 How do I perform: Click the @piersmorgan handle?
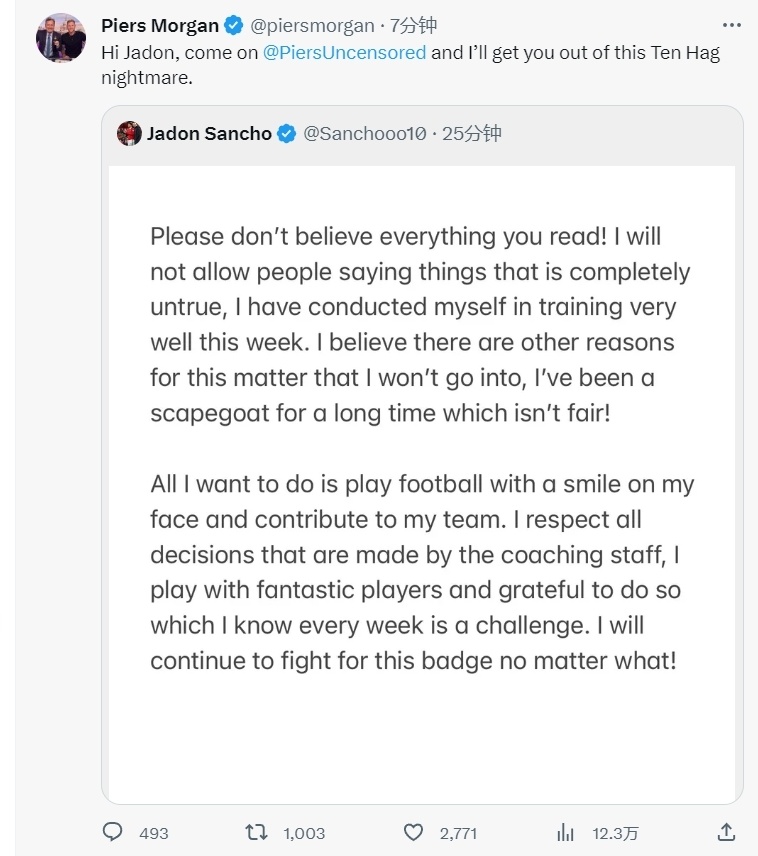[x=311, y=26]
